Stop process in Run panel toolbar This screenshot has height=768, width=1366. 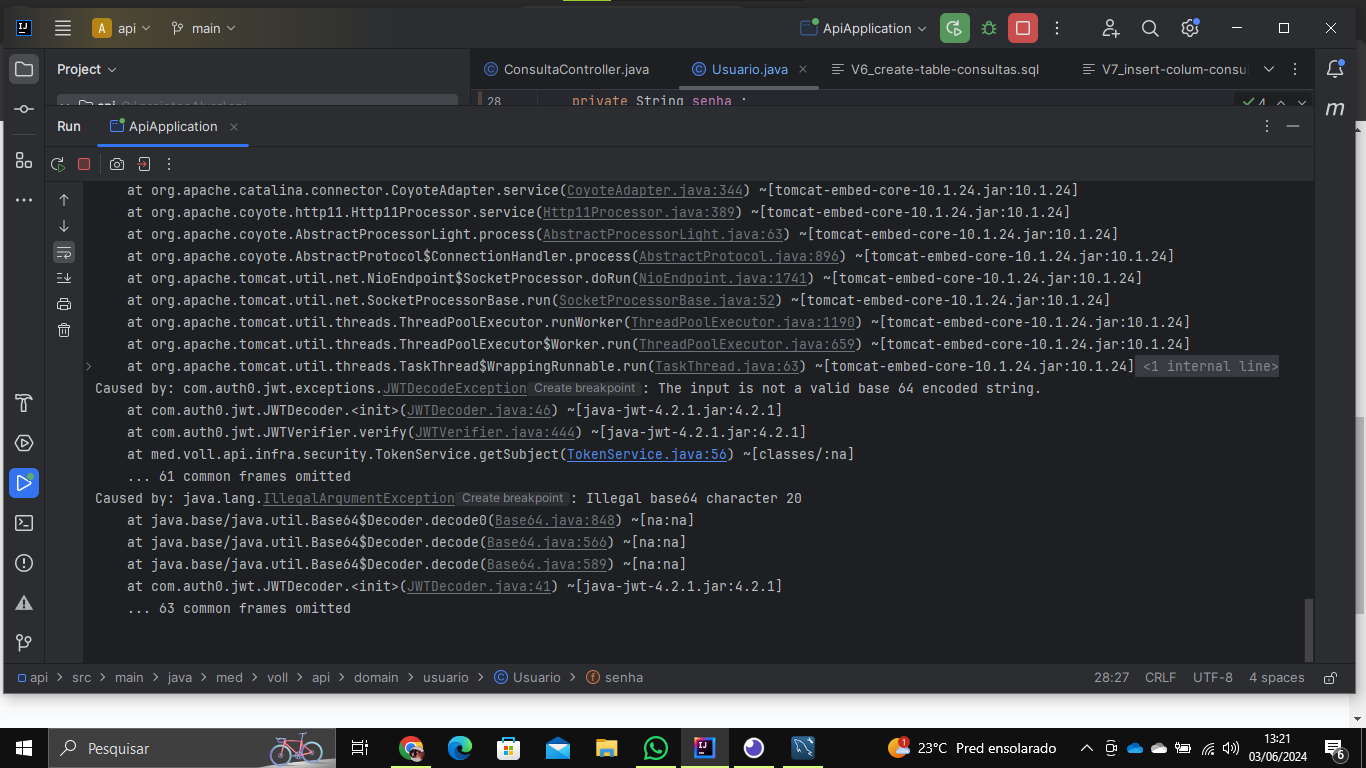click(x=84, y=164)
